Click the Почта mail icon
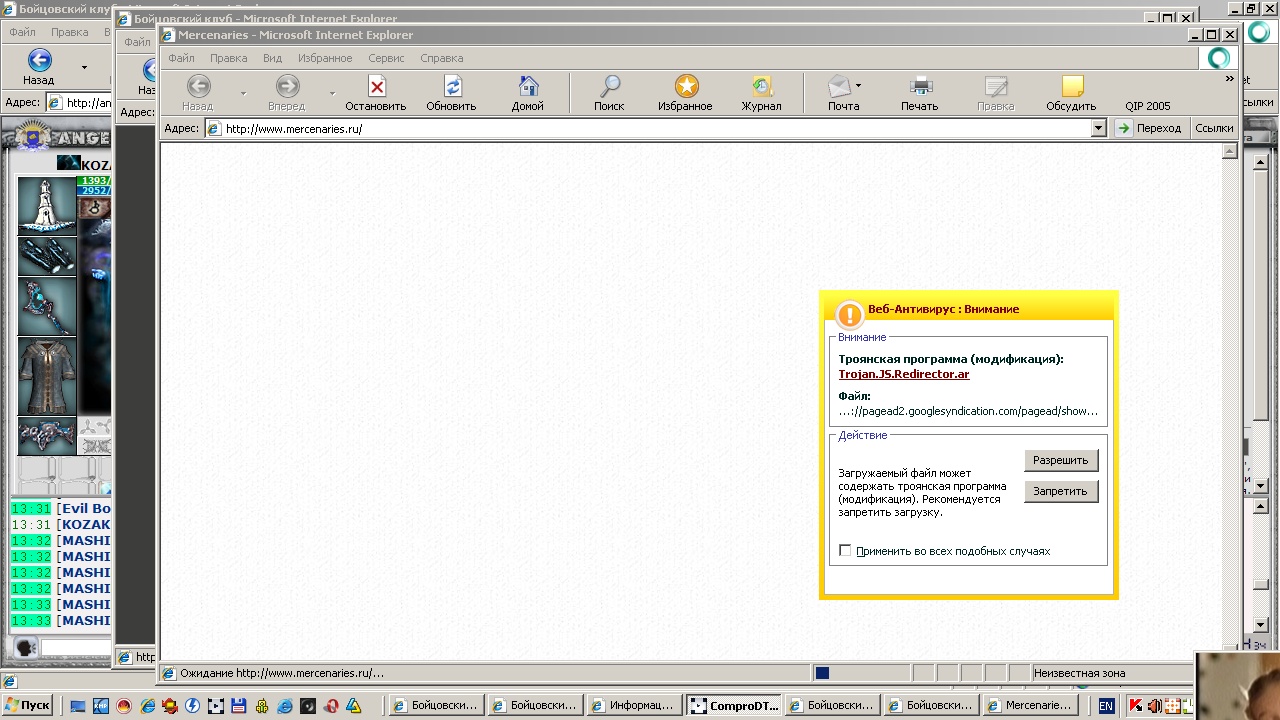 (x=839, y=87)
